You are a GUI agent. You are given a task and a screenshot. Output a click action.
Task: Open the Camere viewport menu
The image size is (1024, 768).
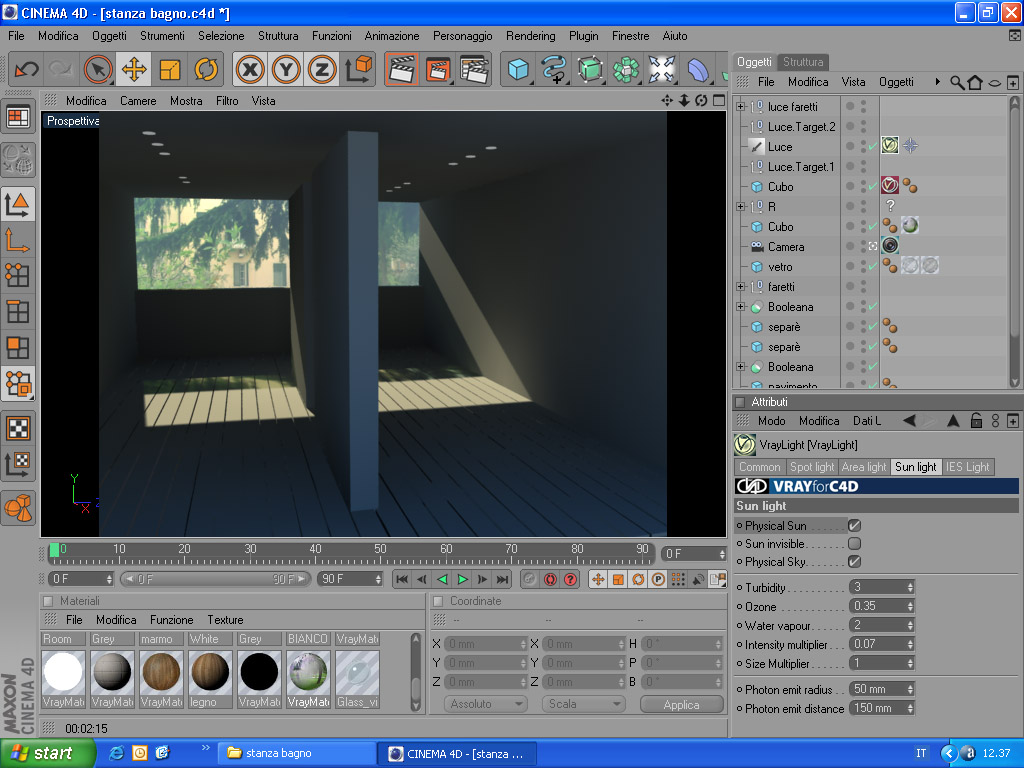tap(138, 101)
